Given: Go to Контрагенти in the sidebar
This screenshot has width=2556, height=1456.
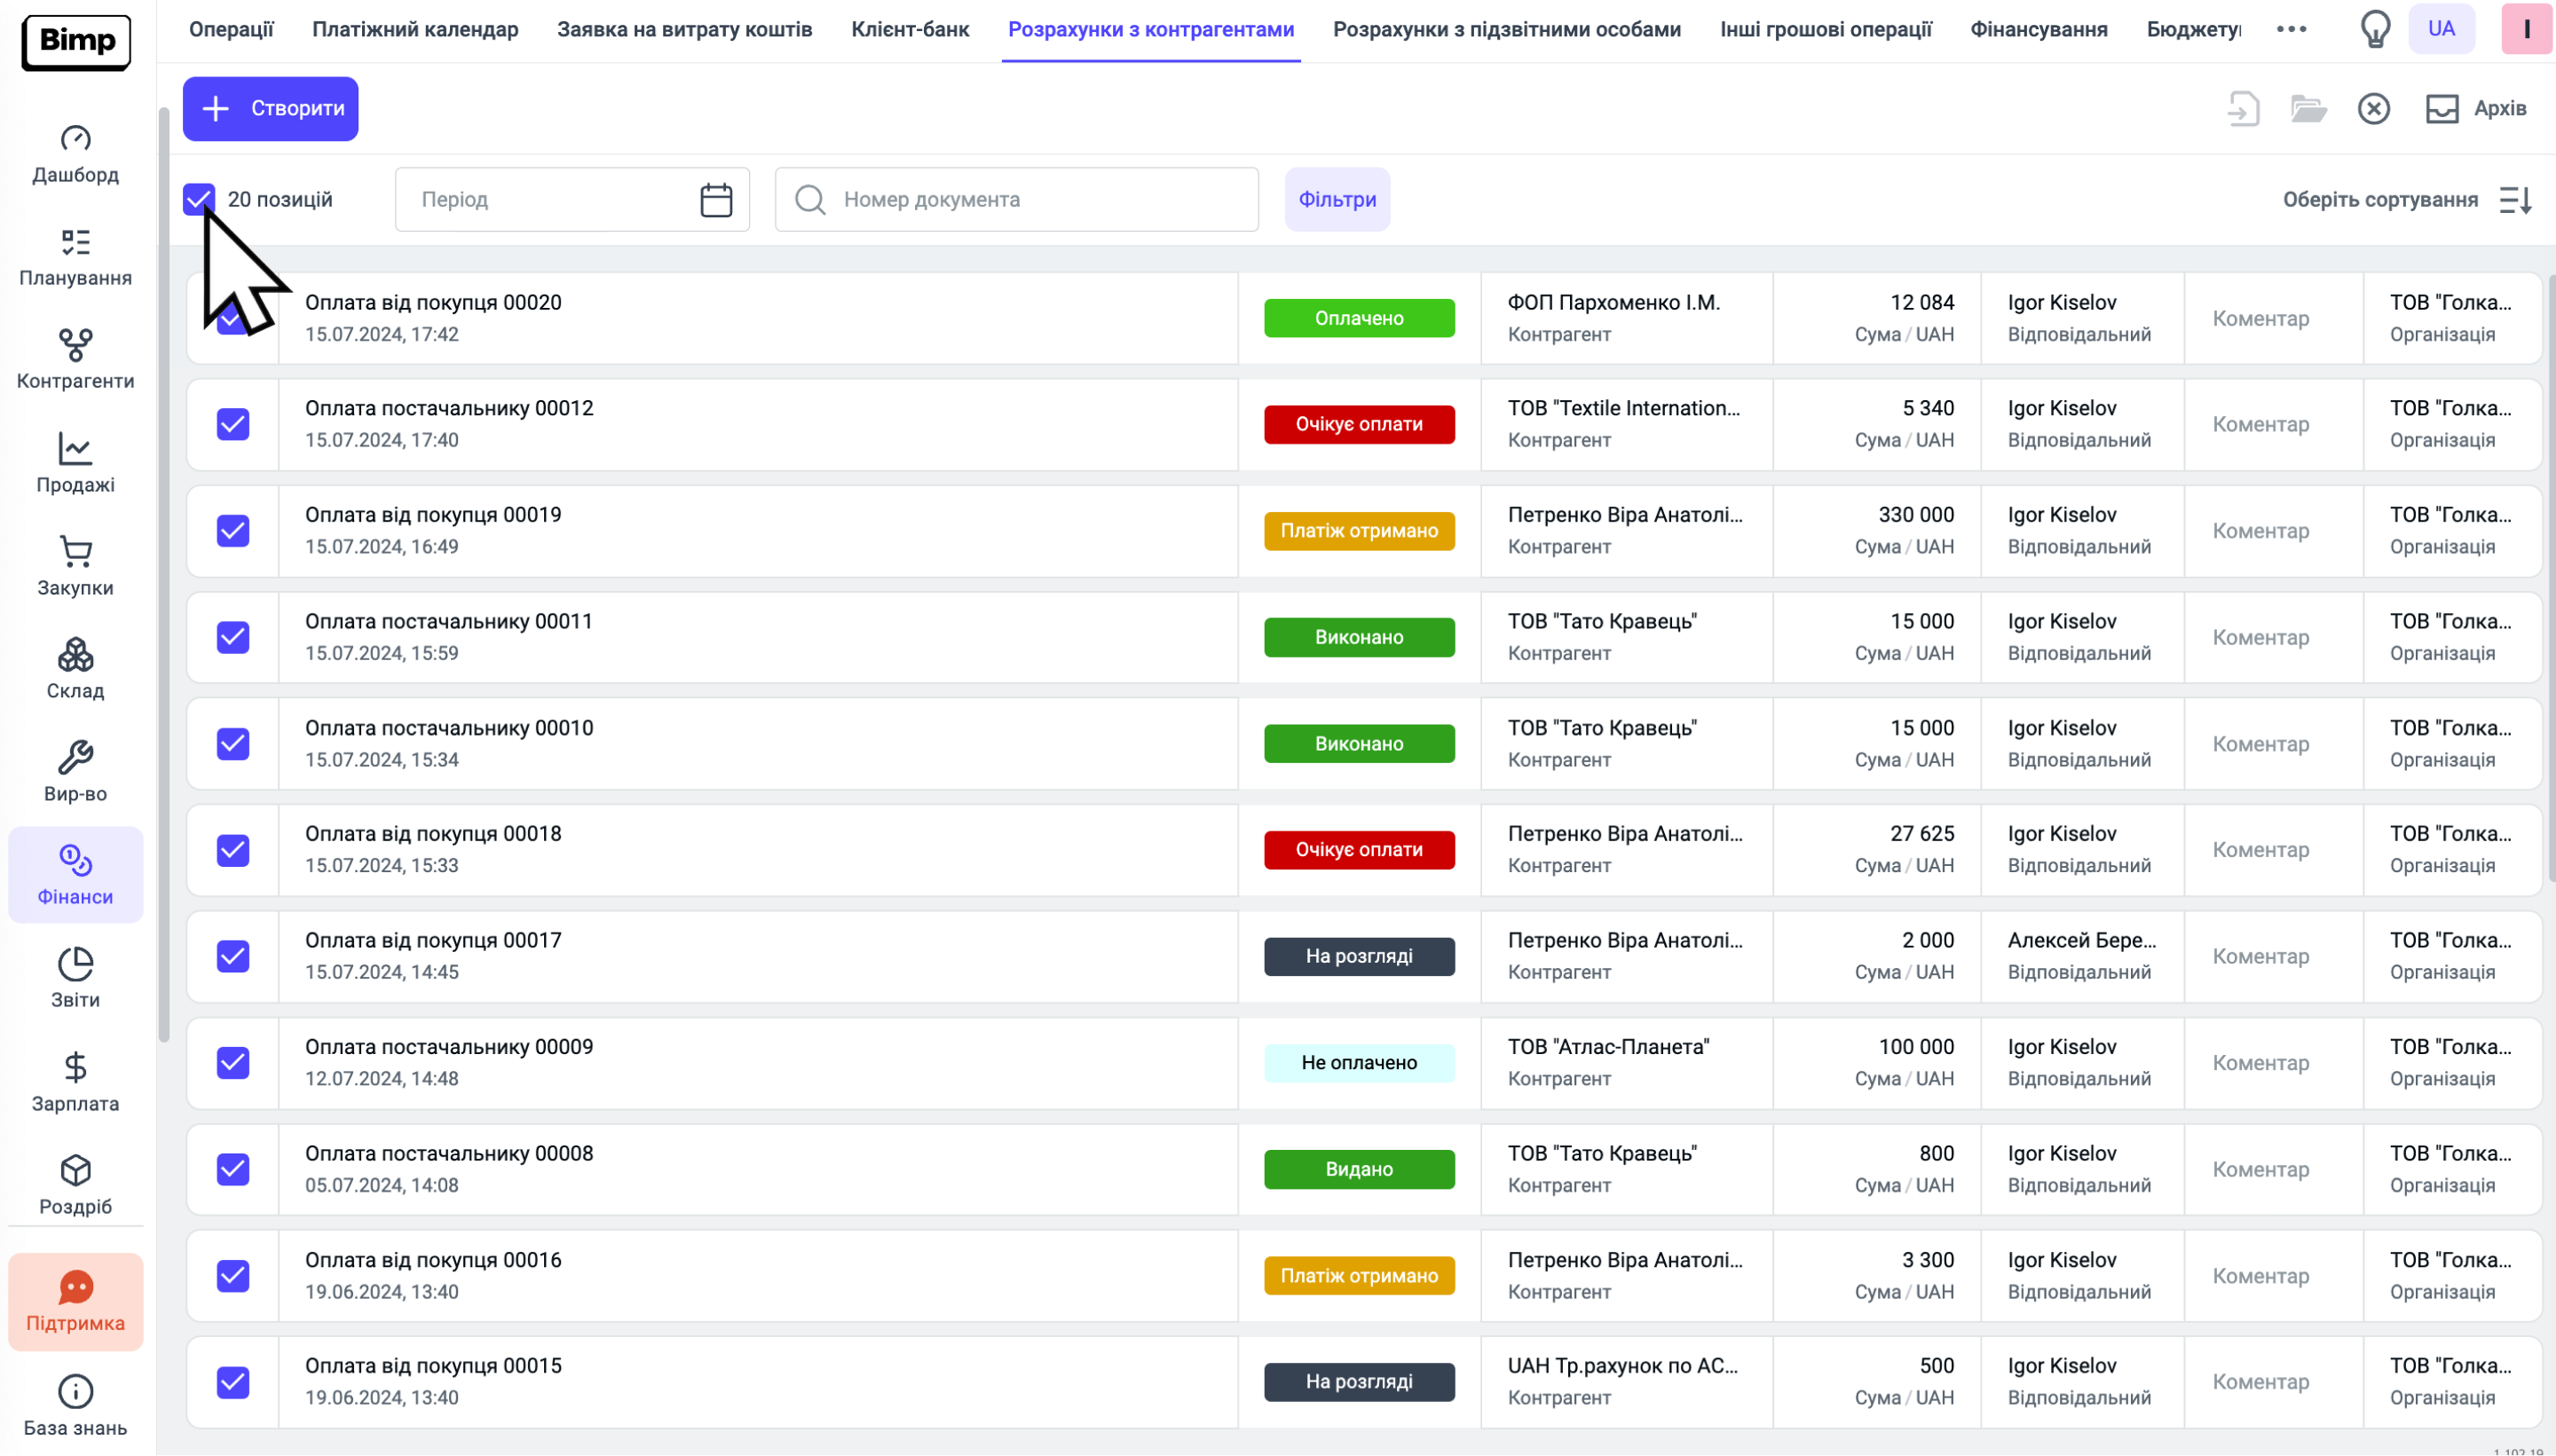Looking at the screenshot, I should [x=75, y=361].
